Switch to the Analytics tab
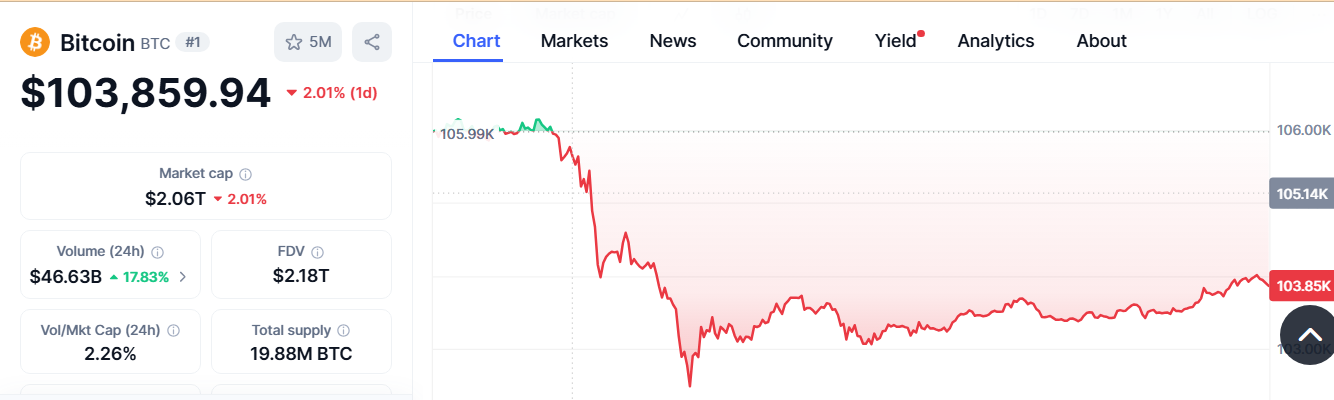The height and width of the screenshot is (400, 1334). pyautogui.click(x=996, y=41)
